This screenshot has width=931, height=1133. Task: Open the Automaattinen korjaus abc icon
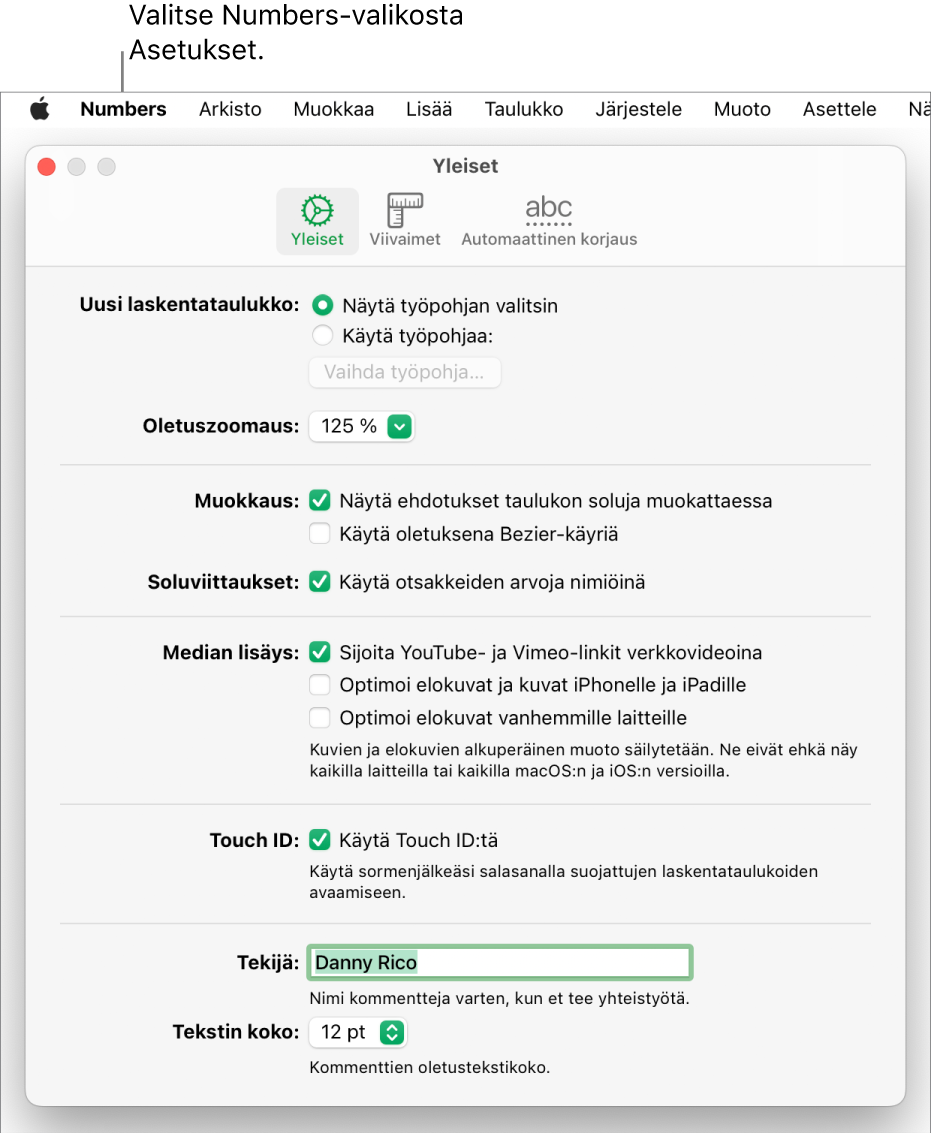tap(549, 220)
